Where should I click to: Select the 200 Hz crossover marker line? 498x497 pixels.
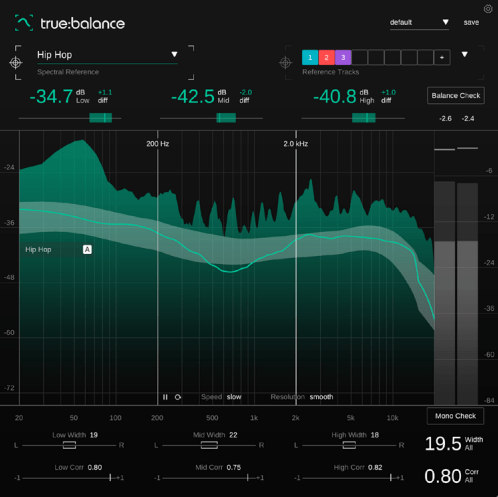pos(158,267)
